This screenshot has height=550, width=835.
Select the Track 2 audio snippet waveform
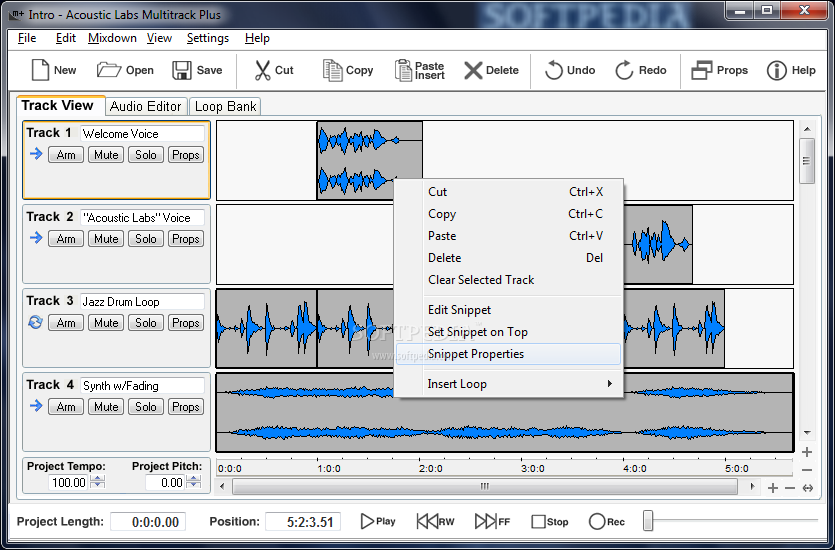tap(658, 244)
